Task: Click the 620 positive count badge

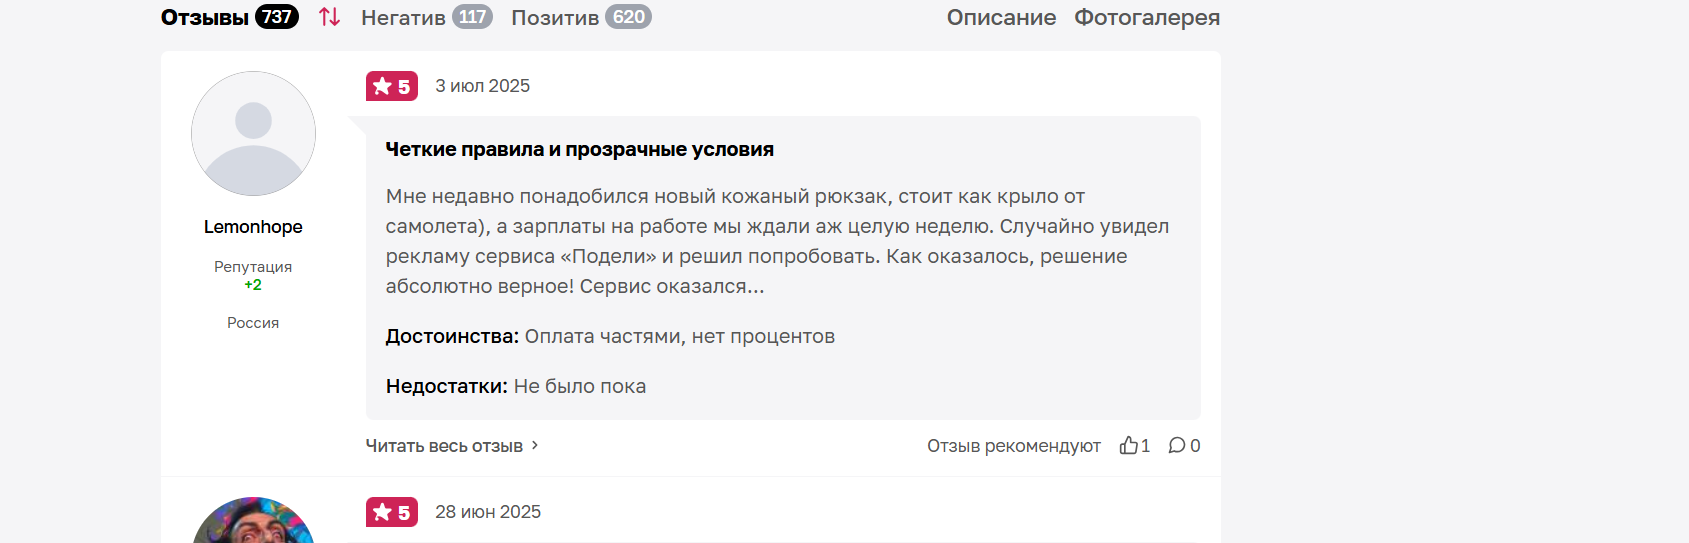Action: 628,17
